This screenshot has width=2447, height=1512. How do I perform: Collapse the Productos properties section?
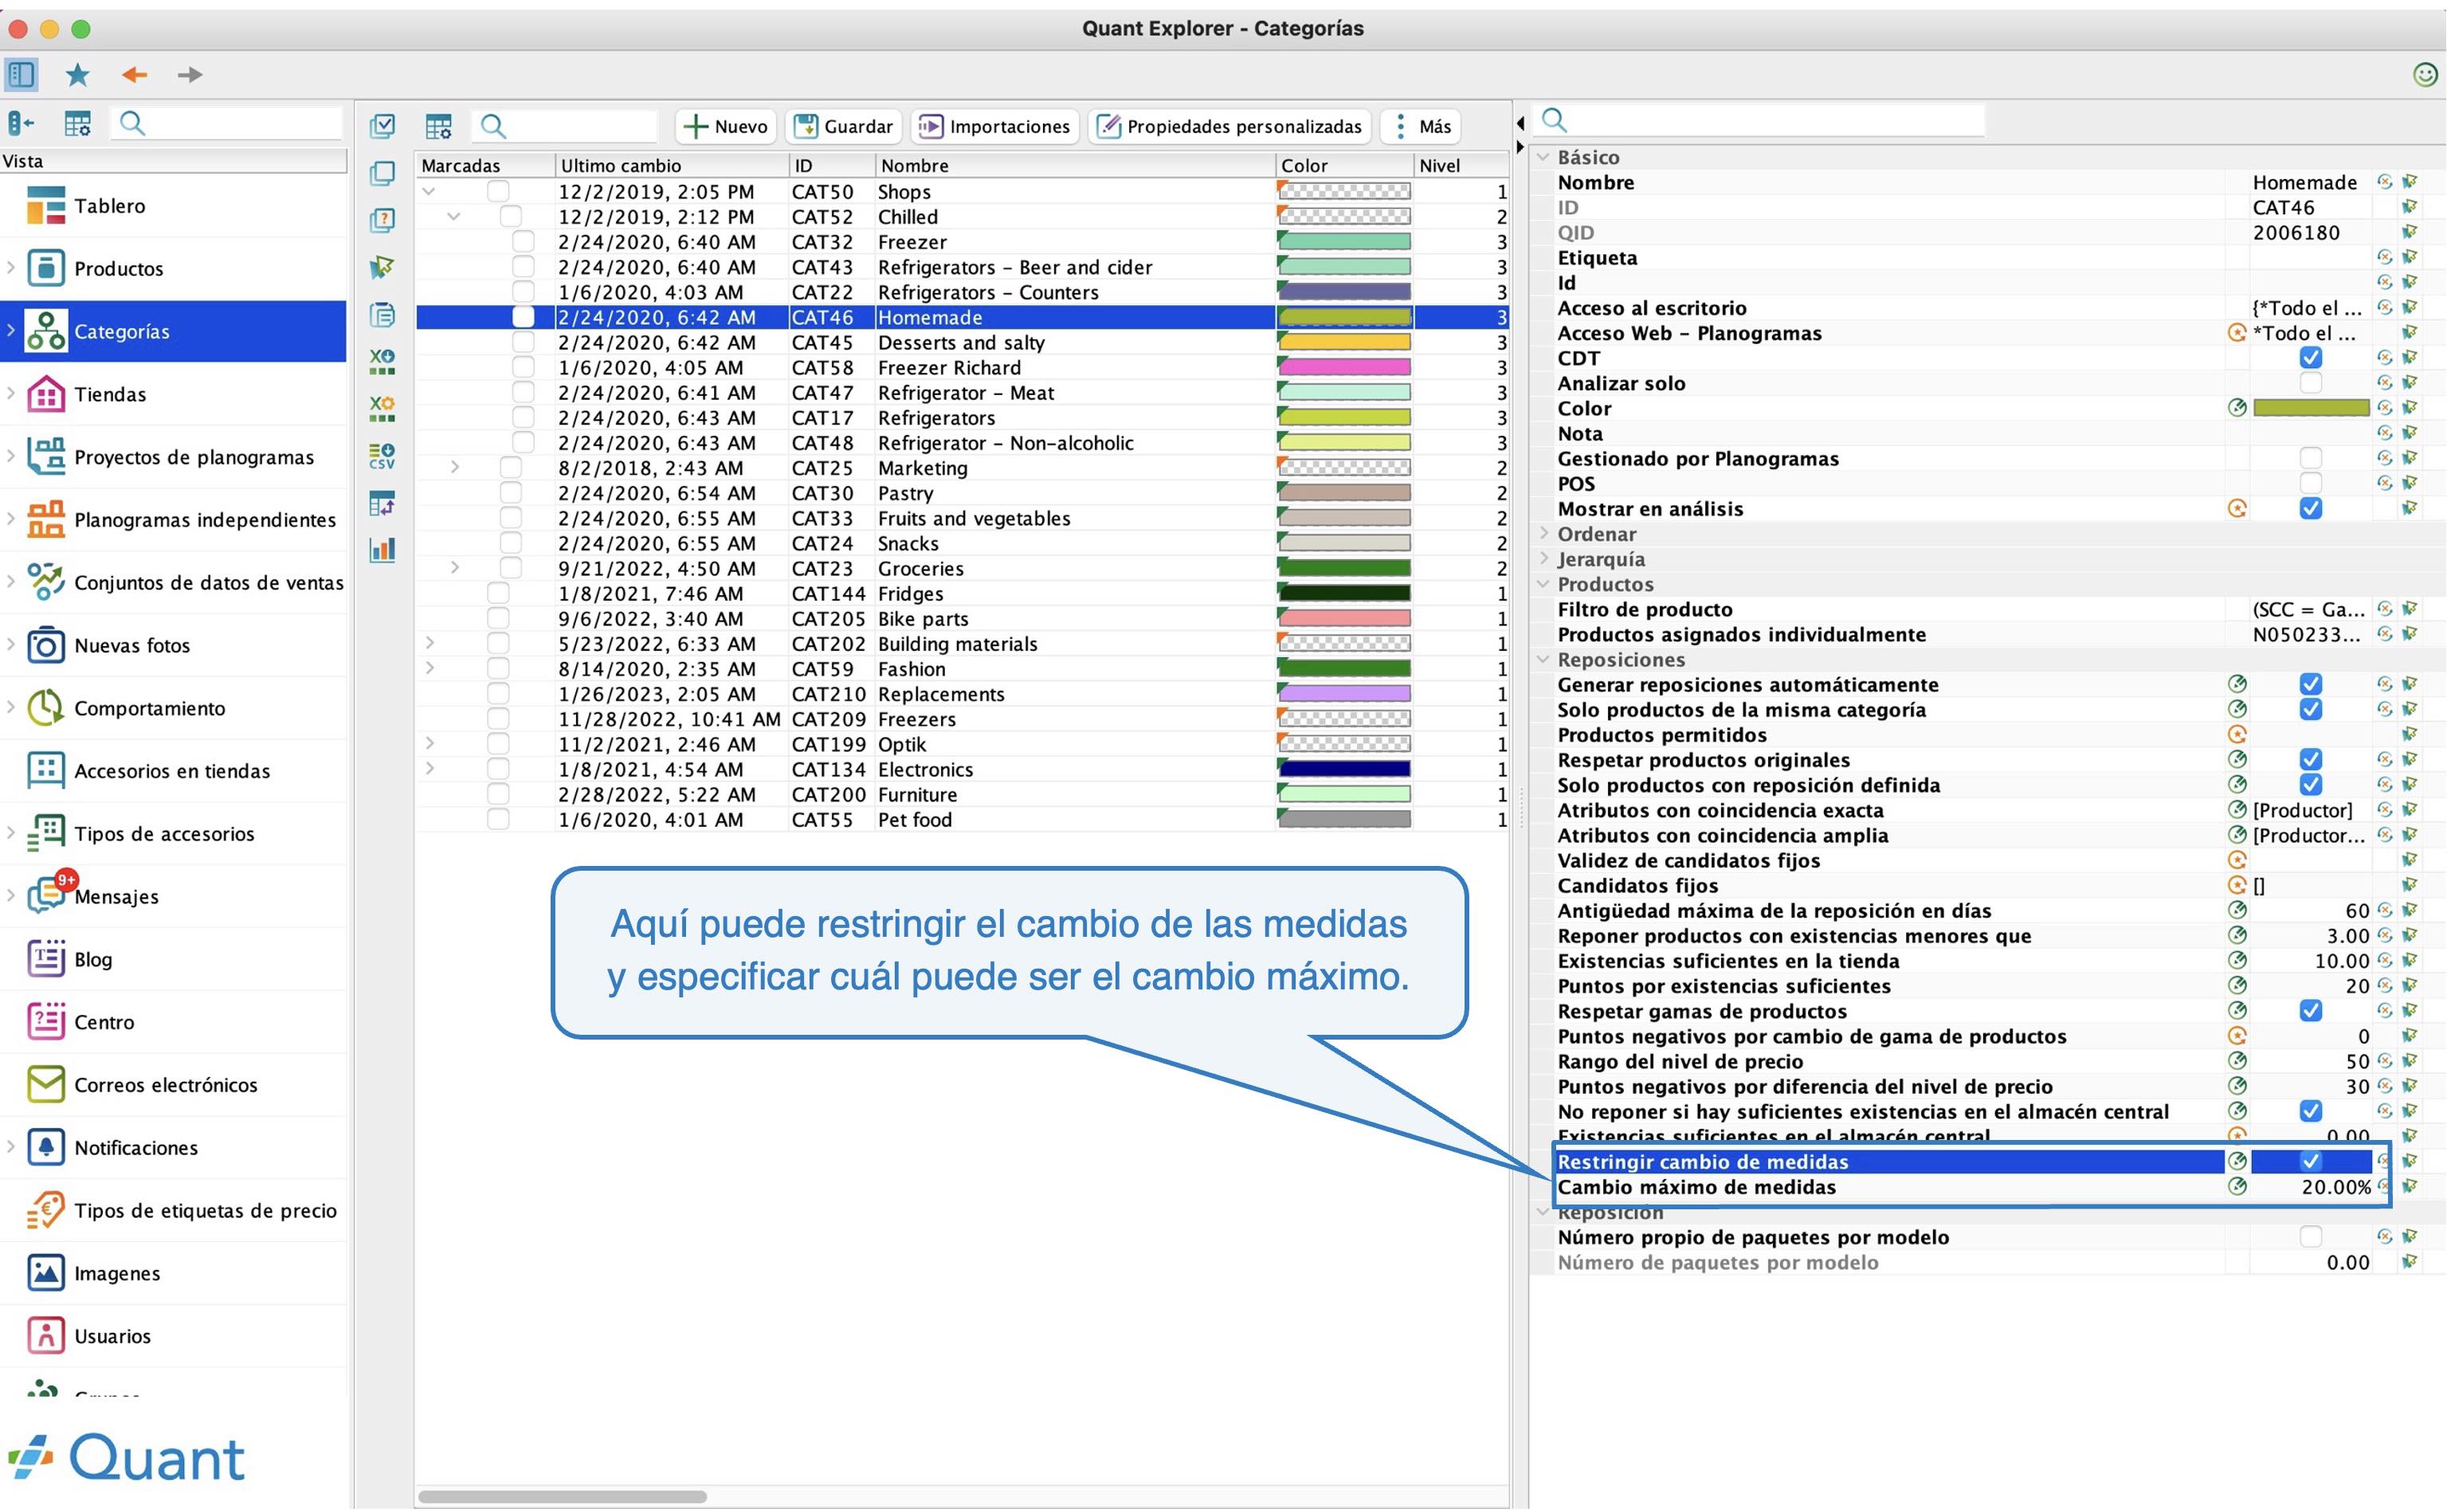pyautogui.click(x=1543, y=584)
